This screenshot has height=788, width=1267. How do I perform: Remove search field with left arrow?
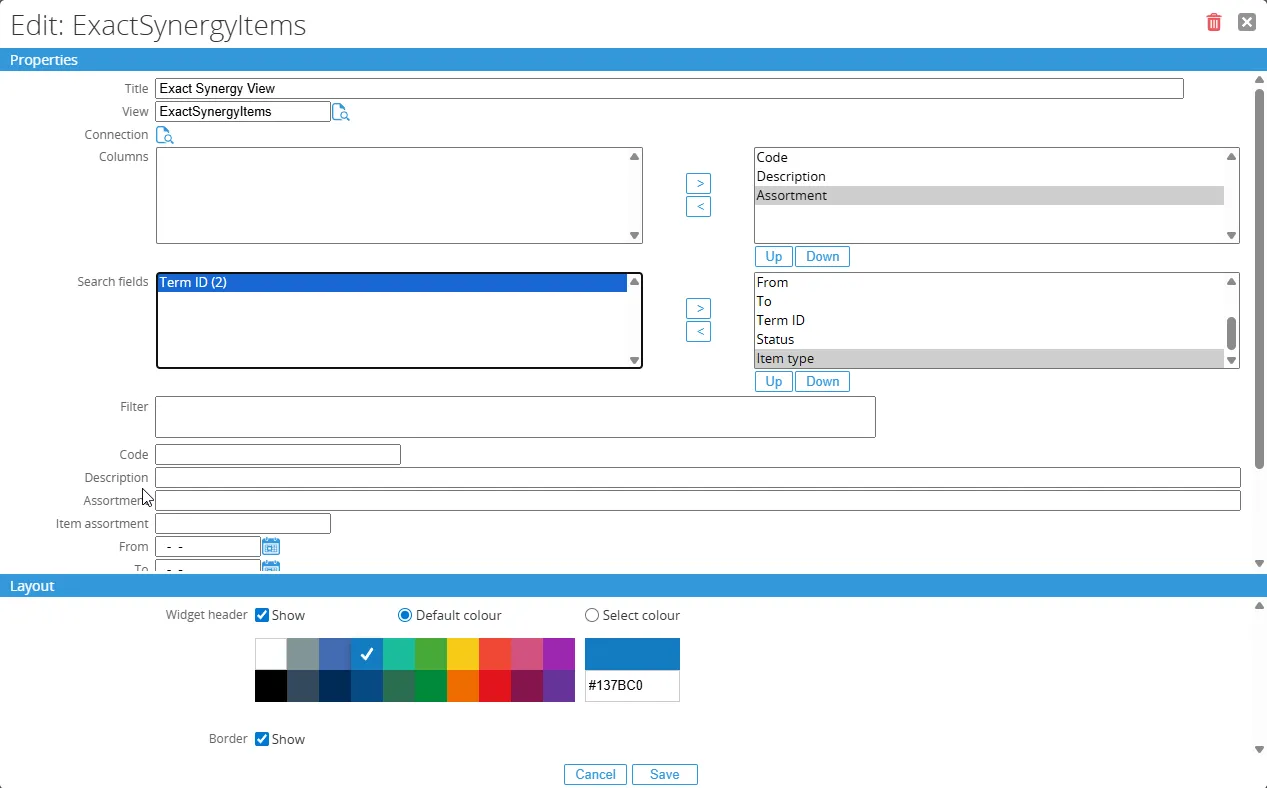tap(698, 332)
